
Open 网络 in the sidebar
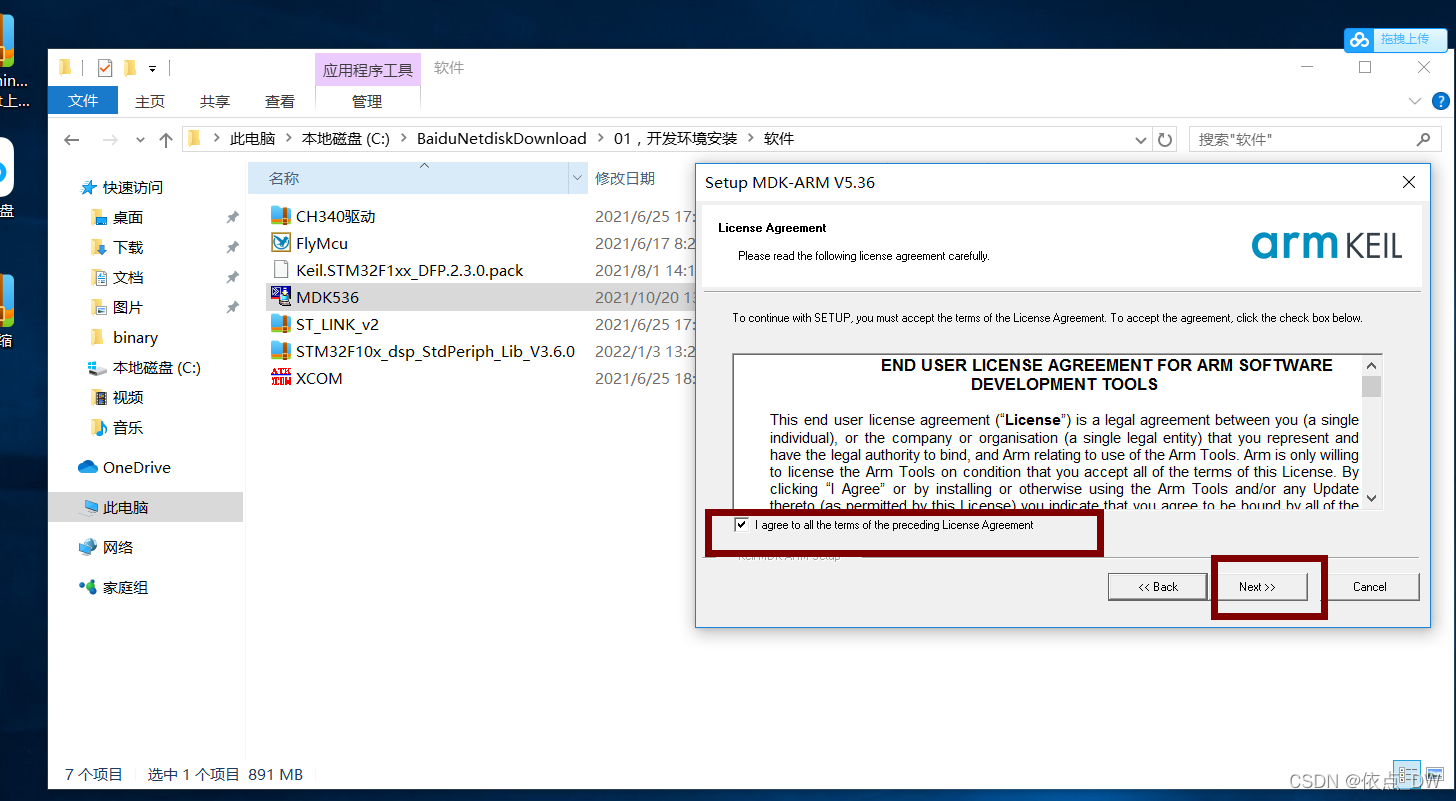(118, 547)
